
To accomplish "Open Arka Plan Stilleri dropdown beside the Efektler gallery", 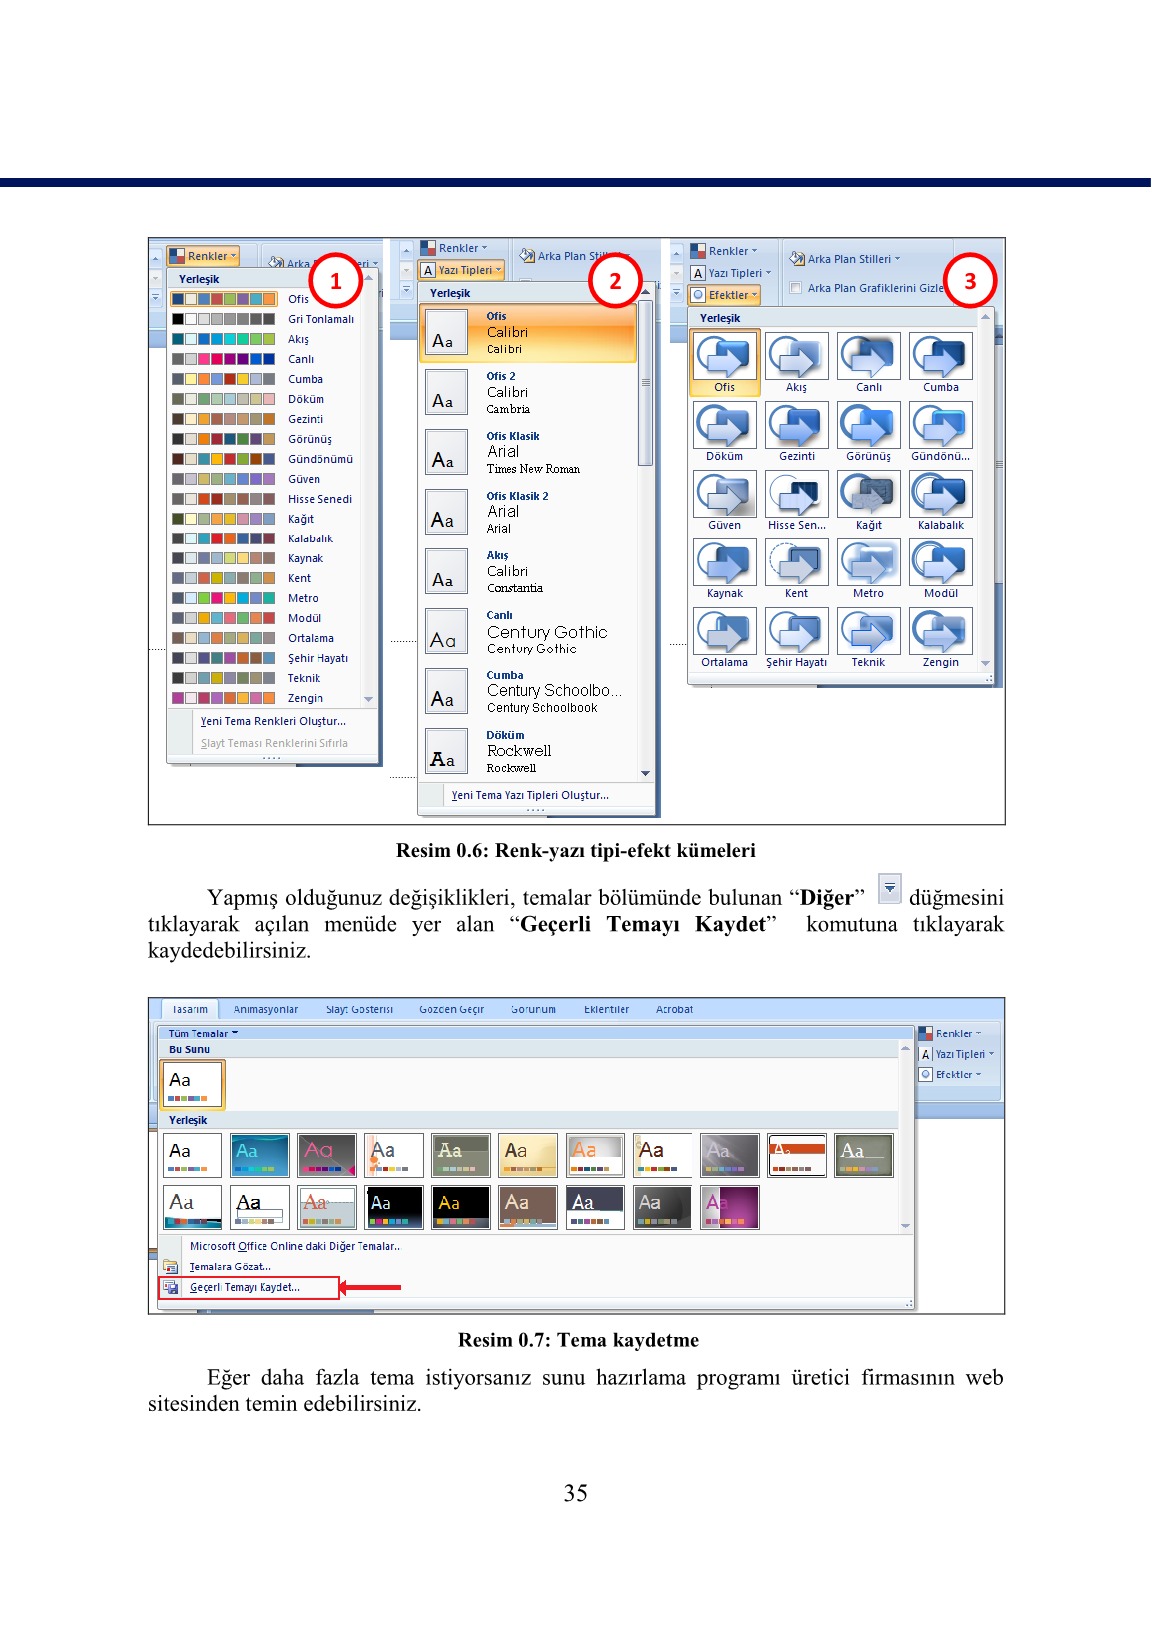I will 845,259.
